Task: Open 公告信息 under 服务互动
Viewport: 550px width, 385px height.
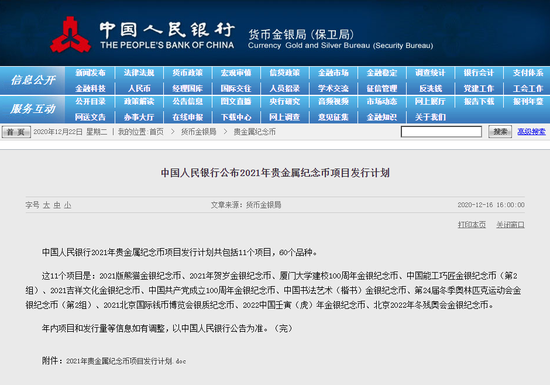Action: tap(187, 102)
